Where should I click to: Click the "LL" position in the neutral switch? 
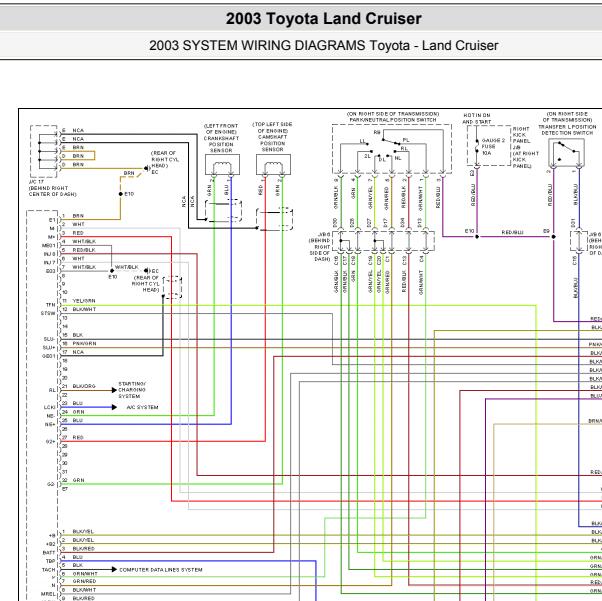click(362, 141)
